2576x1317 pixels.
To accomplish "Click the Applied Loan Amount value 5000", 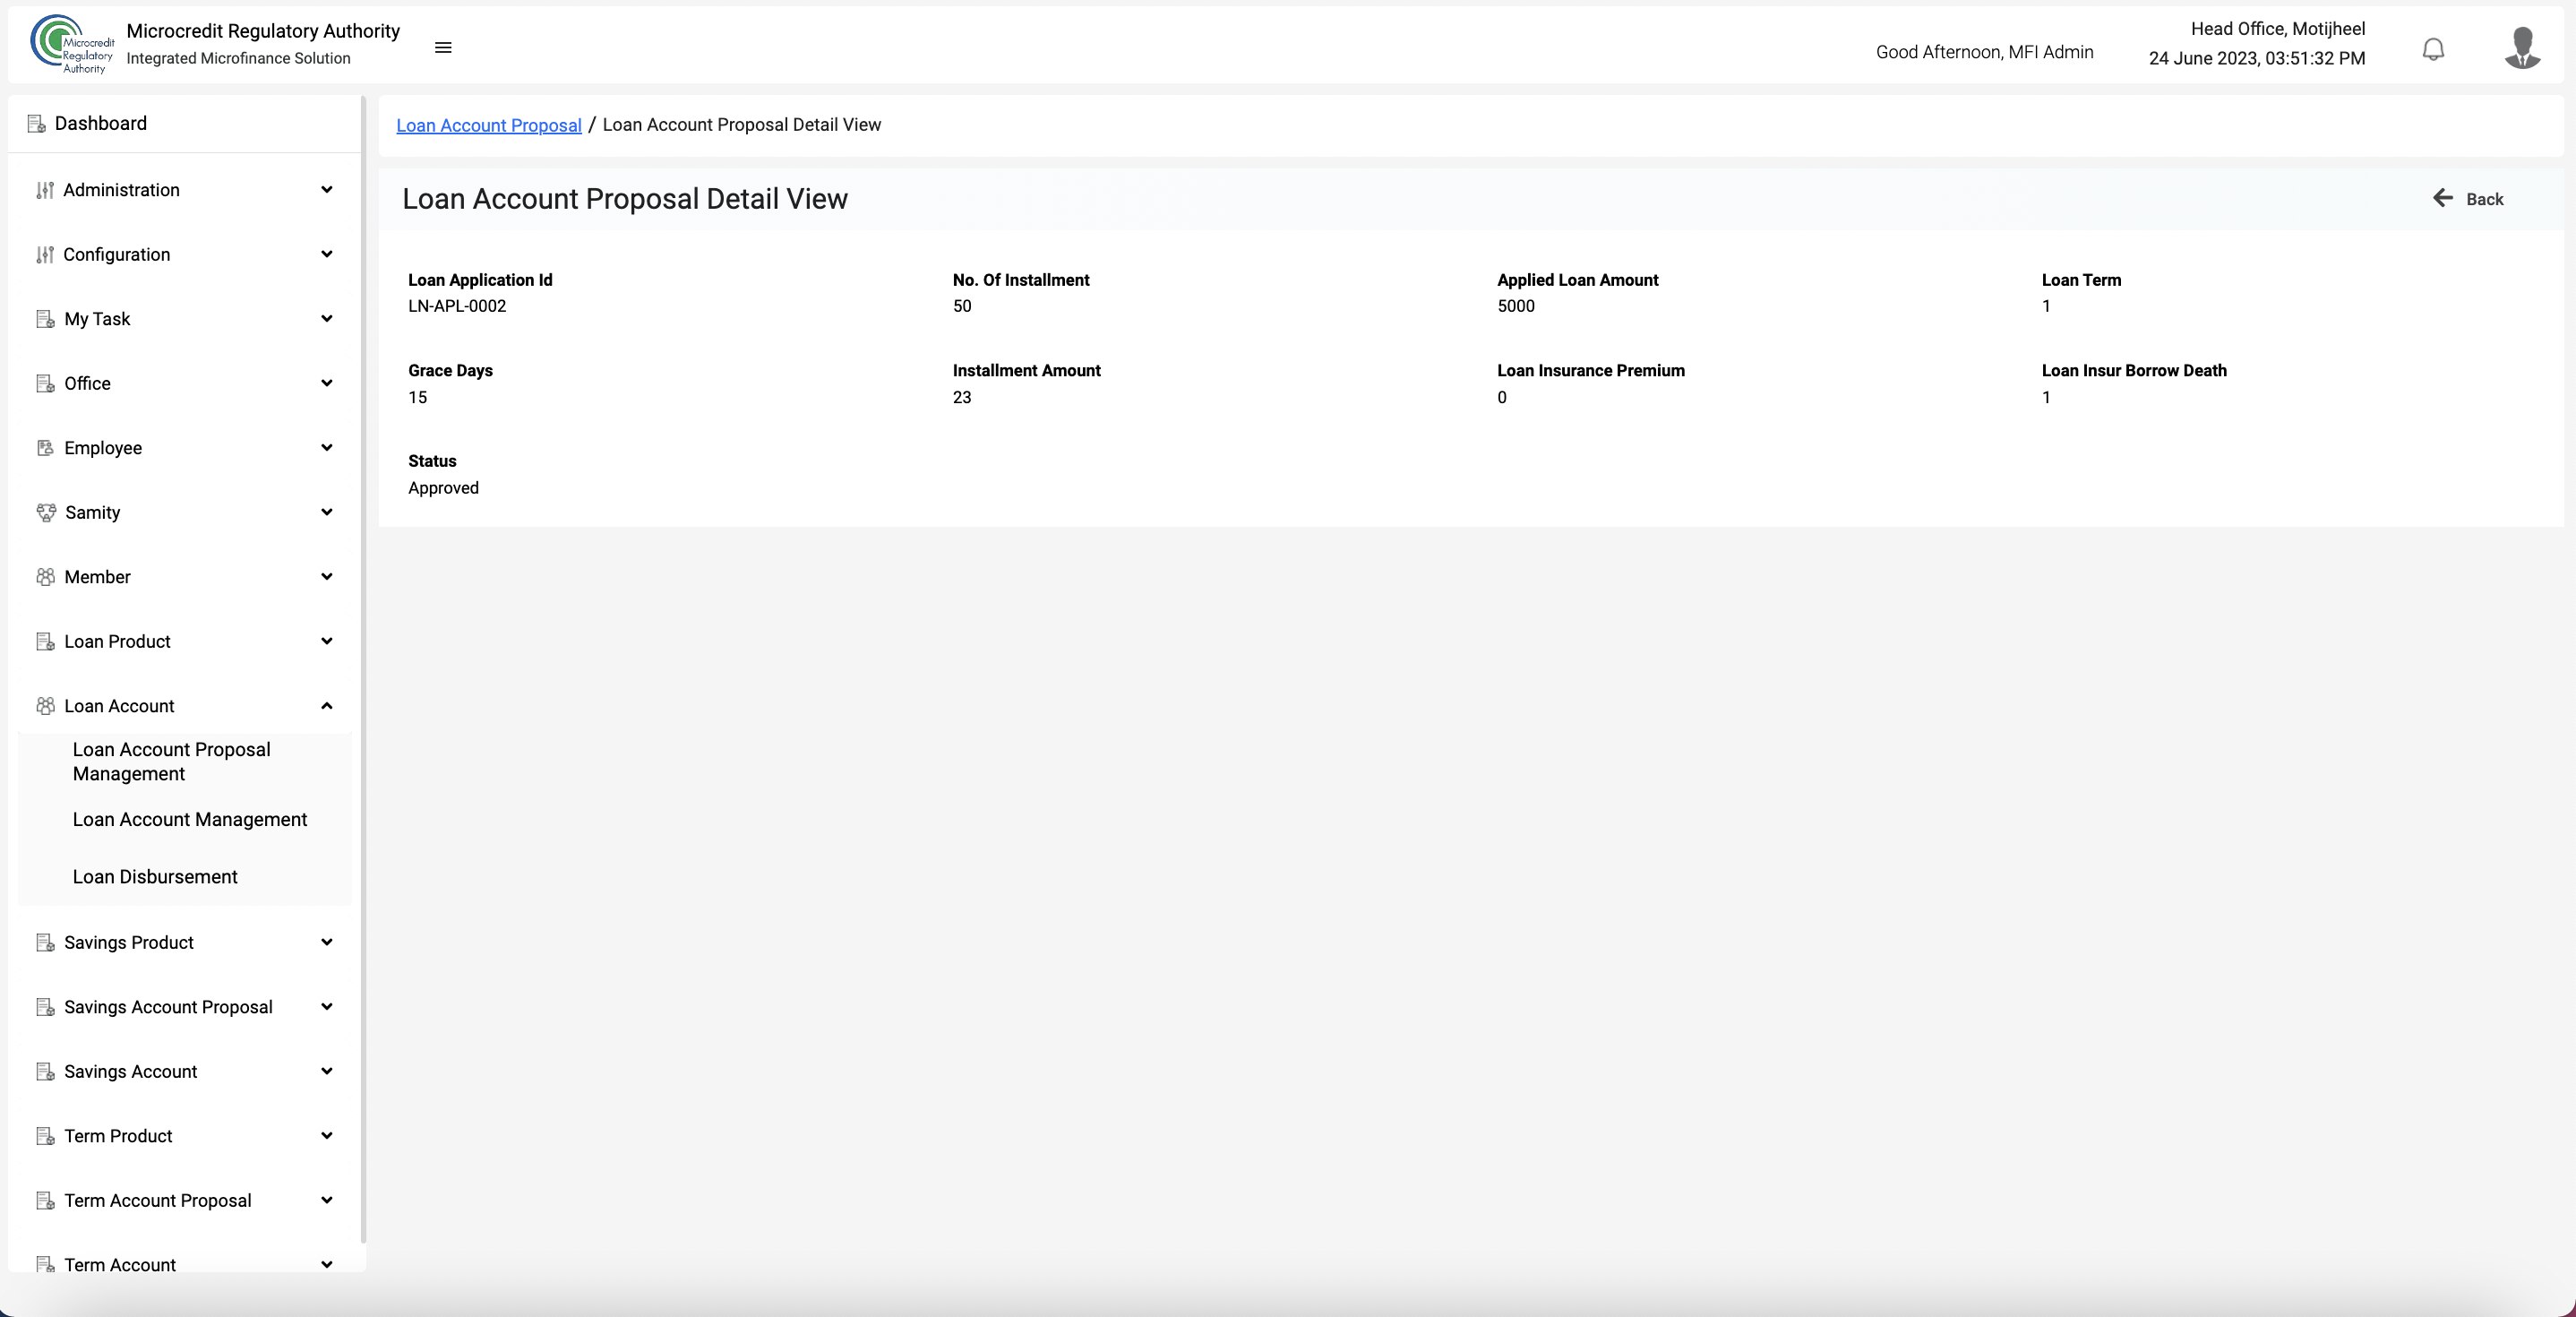I will [x=1515, y=306].
